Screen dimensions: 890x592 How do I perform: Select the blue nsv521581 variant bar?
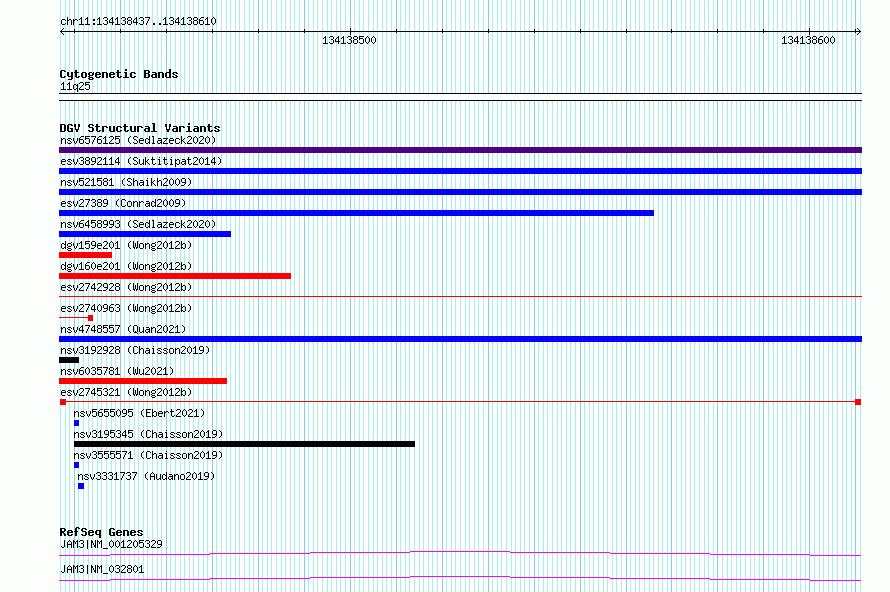[460, 192]
